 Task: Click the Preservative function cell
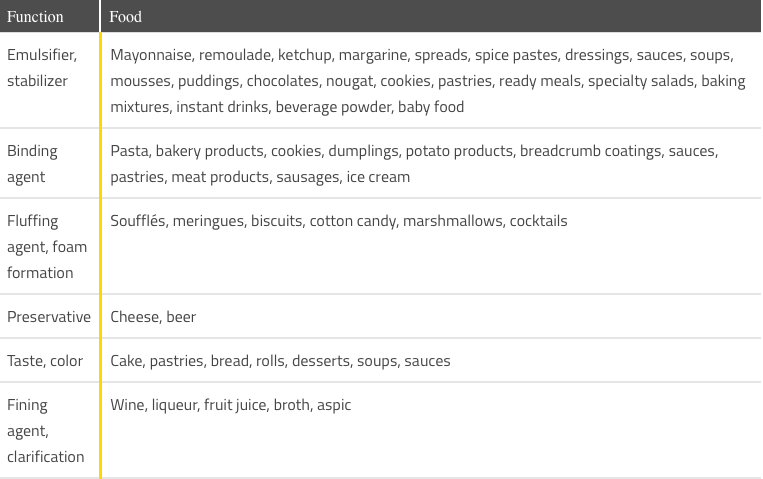[49, 316]
